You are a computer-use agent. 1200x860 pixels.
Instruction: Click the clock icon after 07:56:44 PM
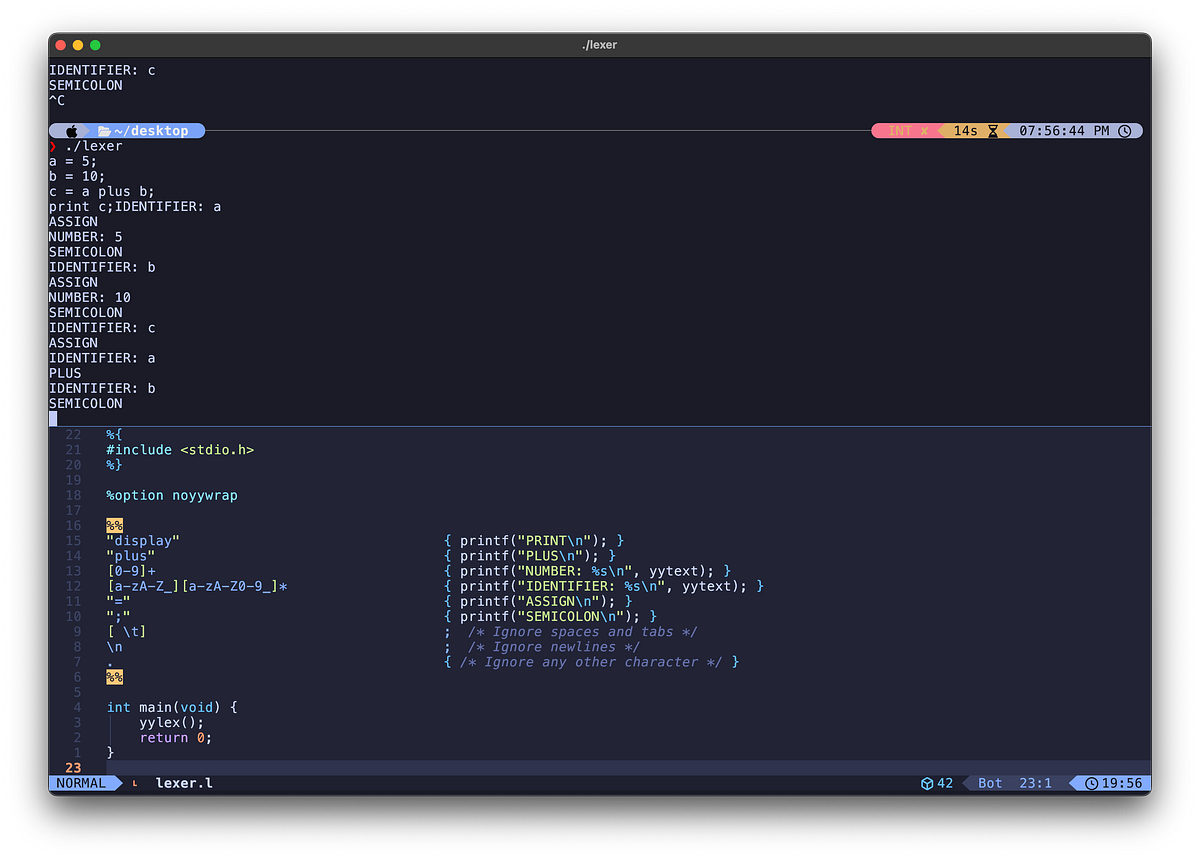(x=1126, y=130)
